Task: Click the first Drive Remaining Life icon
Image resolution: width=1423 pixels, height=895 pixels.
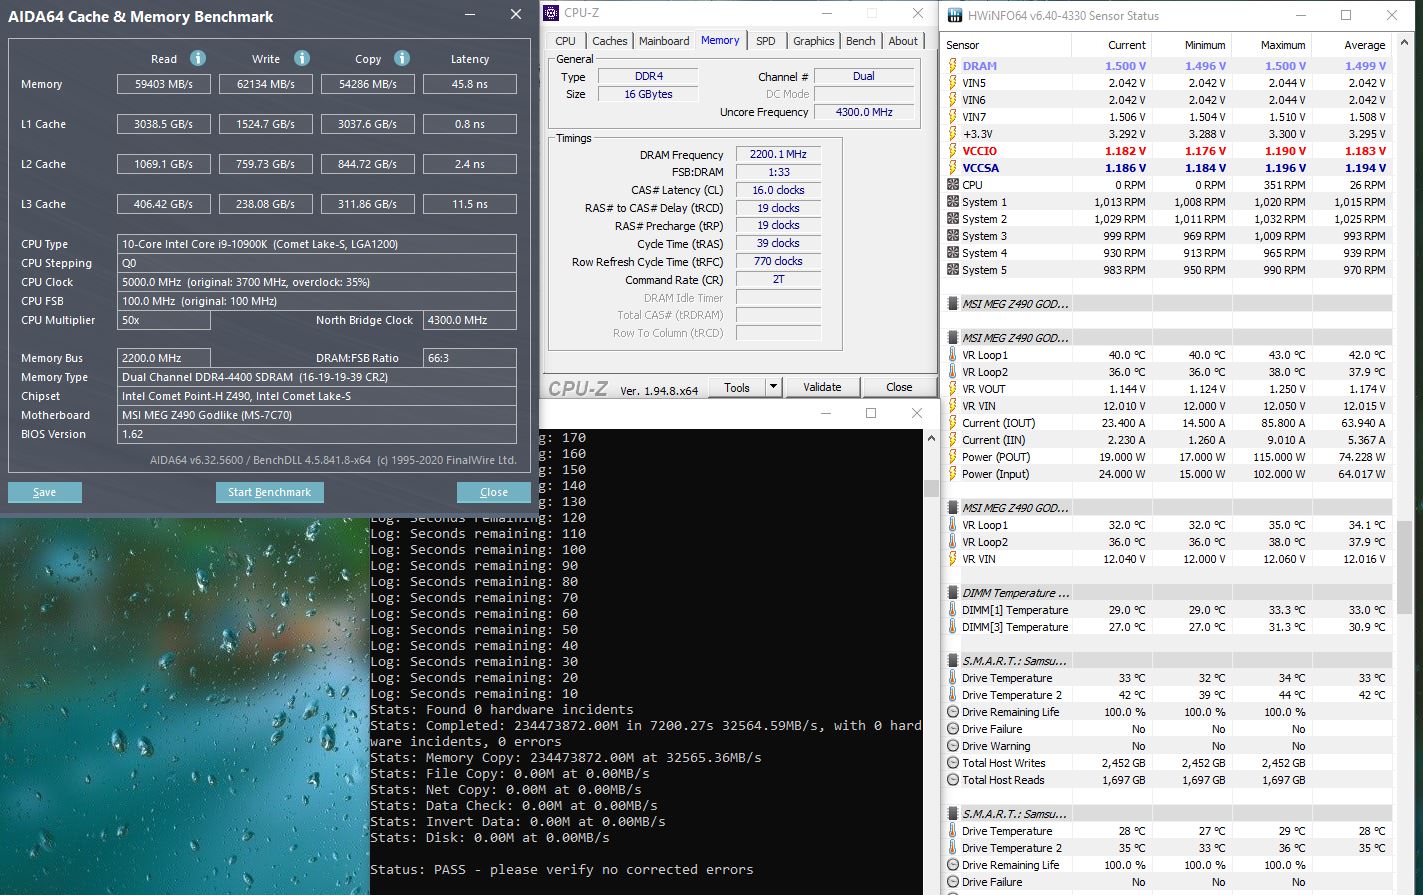Action: click(953, 712)
